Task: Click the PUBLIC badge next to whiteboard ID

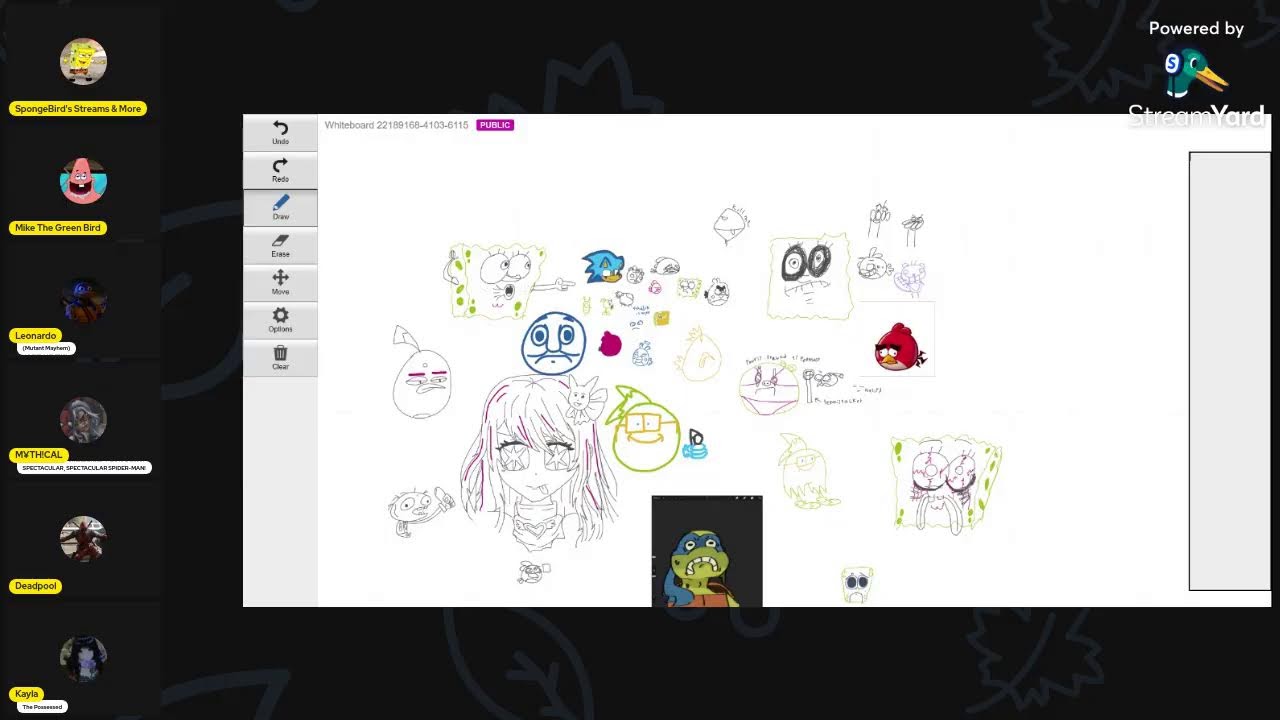Action: click(495, 125)
